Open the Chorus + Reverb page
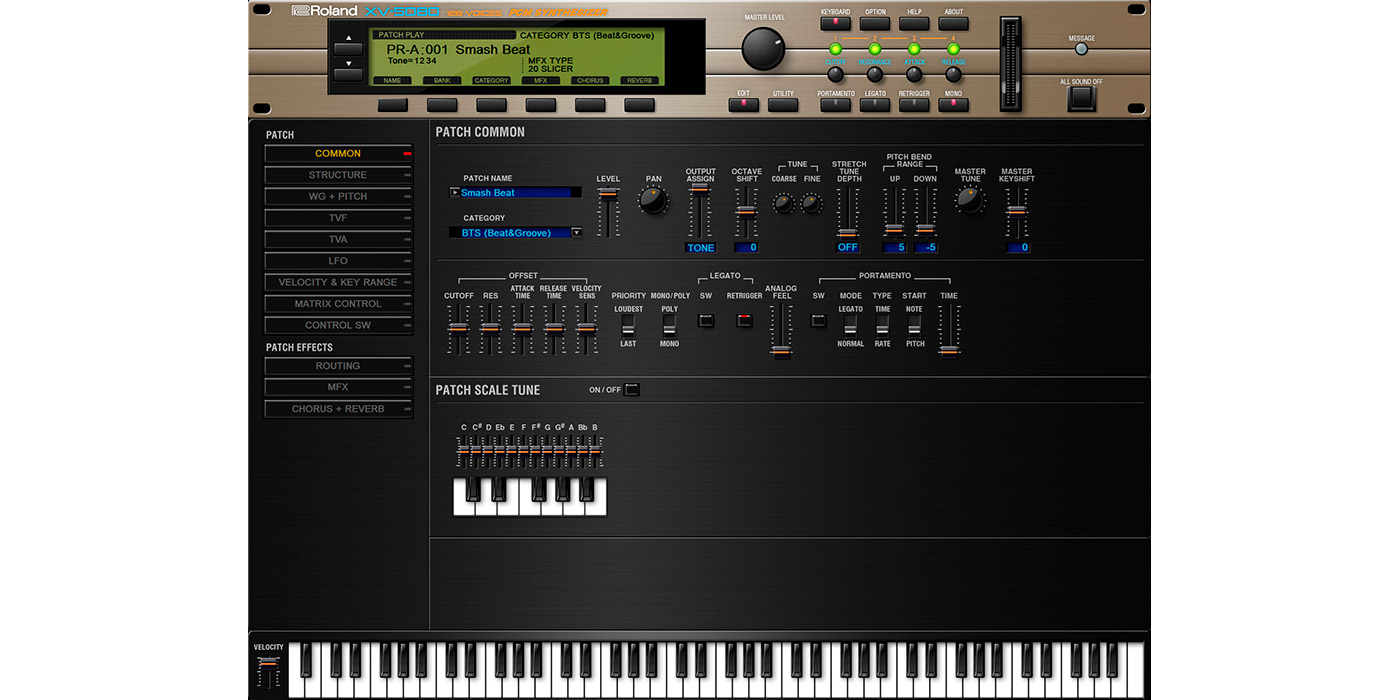This screenshot has height=700, width=1400. (x=338, y=410)
